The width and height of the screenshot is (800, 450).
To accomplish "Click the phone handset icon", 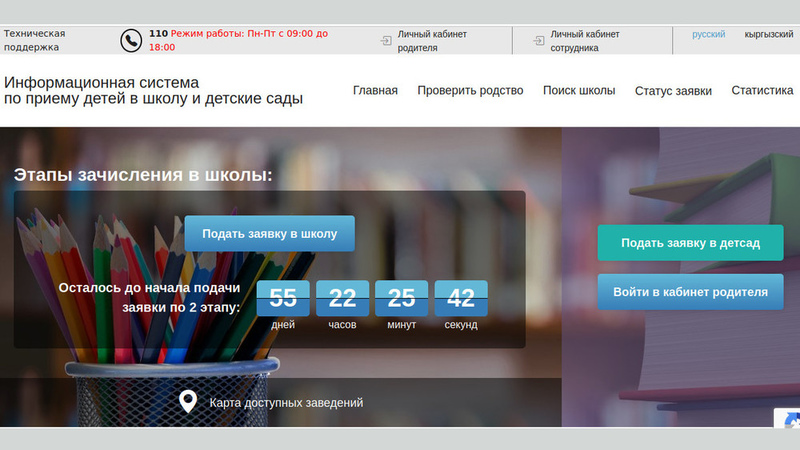I will pyautogui.click(x=131, y=40).
